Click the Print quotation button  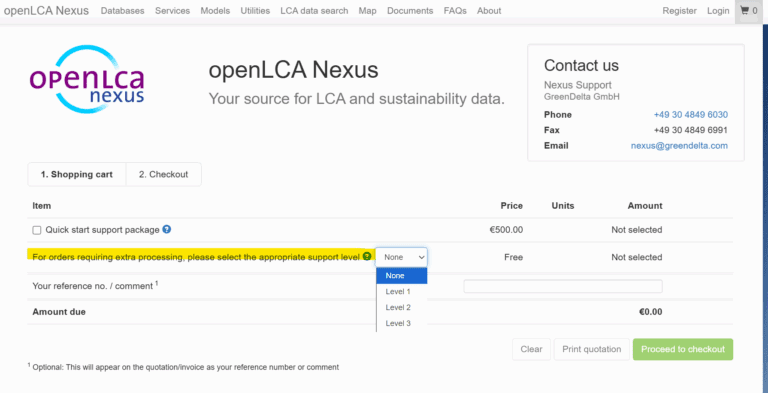(x=592, y=349)
